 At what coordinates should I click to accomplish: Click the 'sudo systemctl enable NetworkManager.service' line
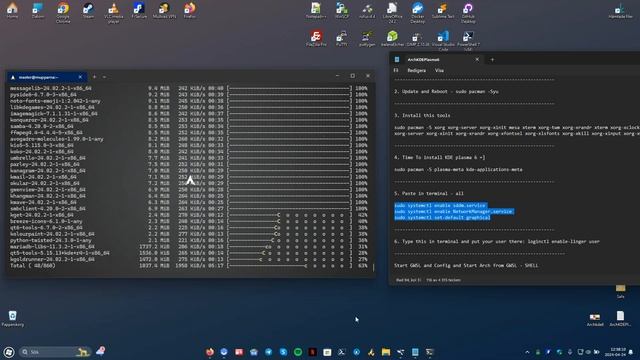tap(453, 211)
